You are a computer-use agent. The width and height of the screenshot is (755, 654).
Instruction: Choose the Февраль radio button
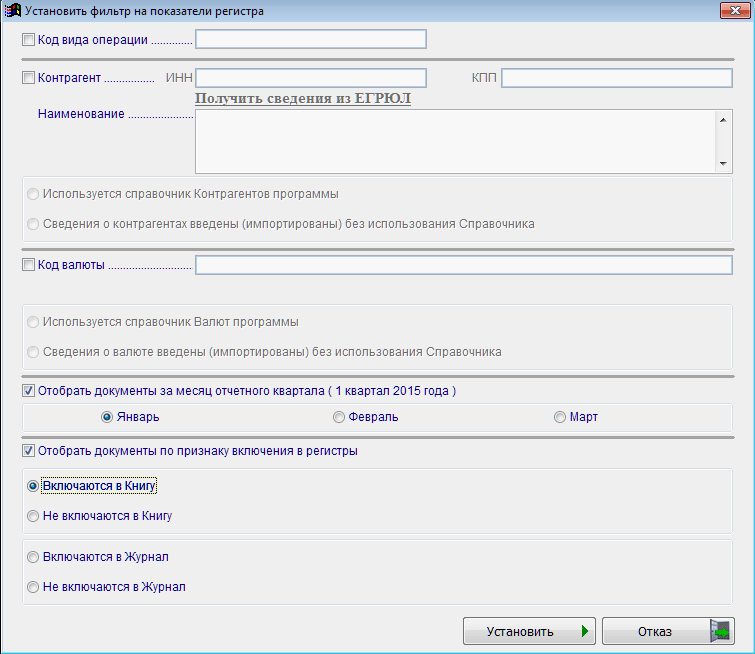[339, 417]
